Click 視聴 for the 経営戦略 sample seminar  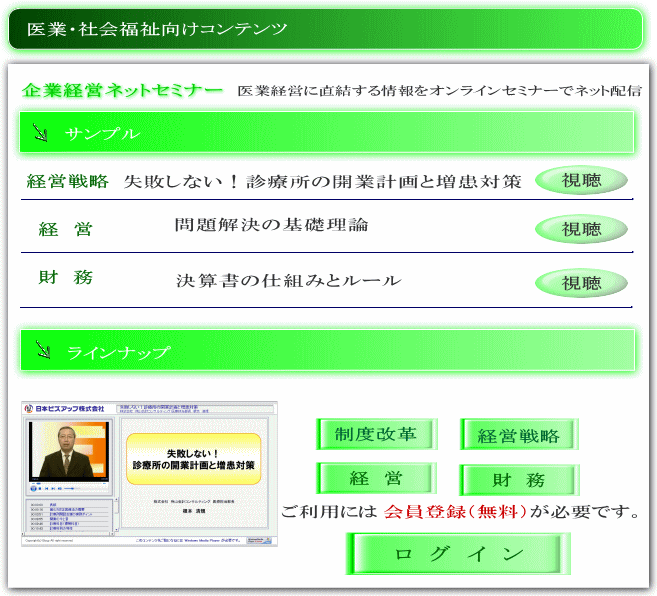[581, 181]
